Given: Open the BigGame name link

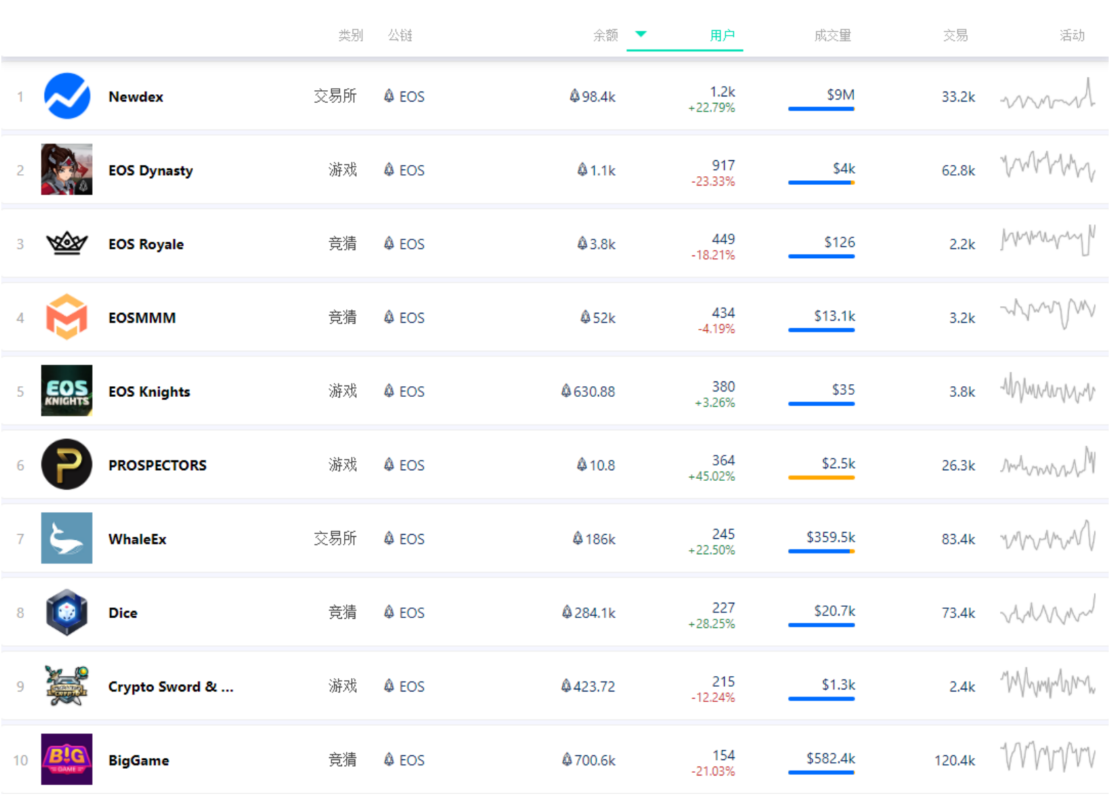Looking at the screenshot, I should [x=139, y=761].
